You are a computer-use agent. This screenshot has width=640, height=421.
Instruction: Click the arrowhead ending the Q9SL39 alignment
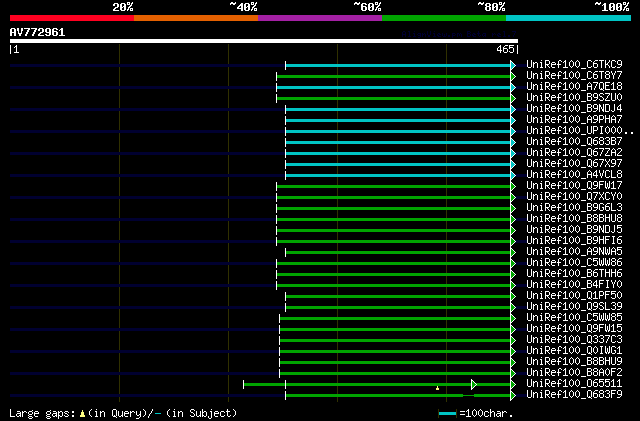pyautogui.click(x=513, y=307)
